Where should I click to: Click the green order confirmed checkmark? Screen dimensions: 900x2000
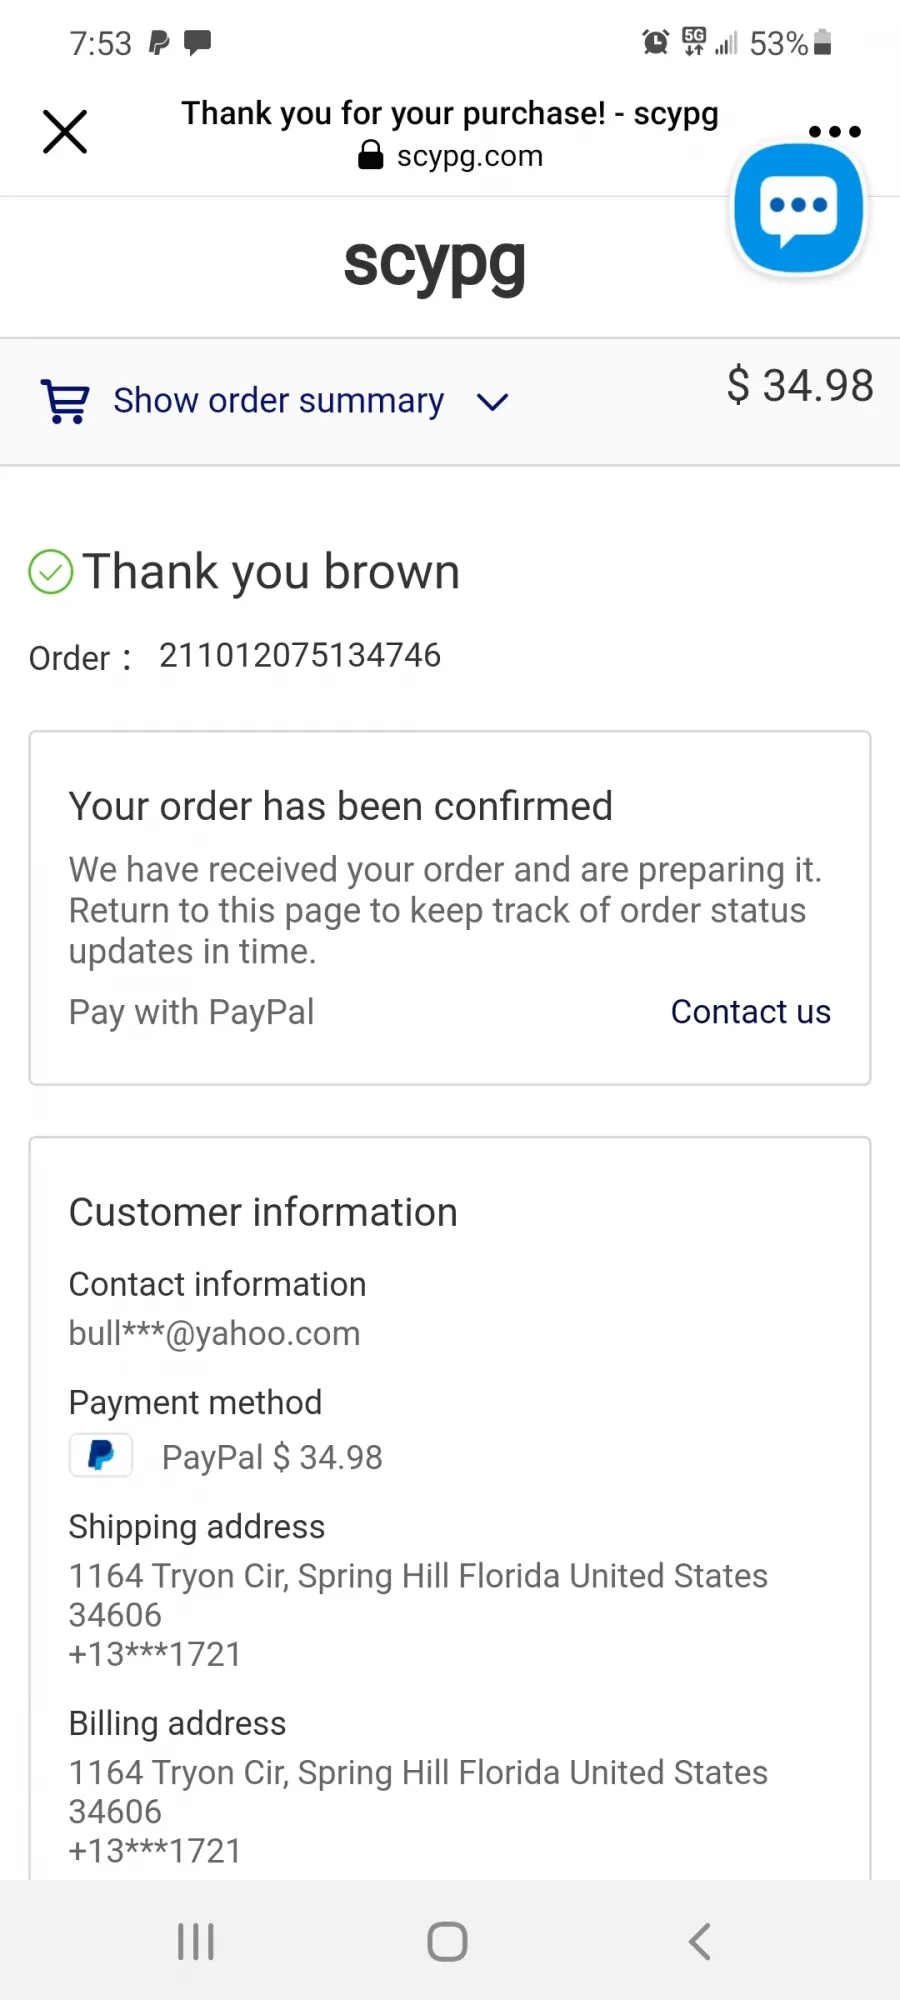51,572
